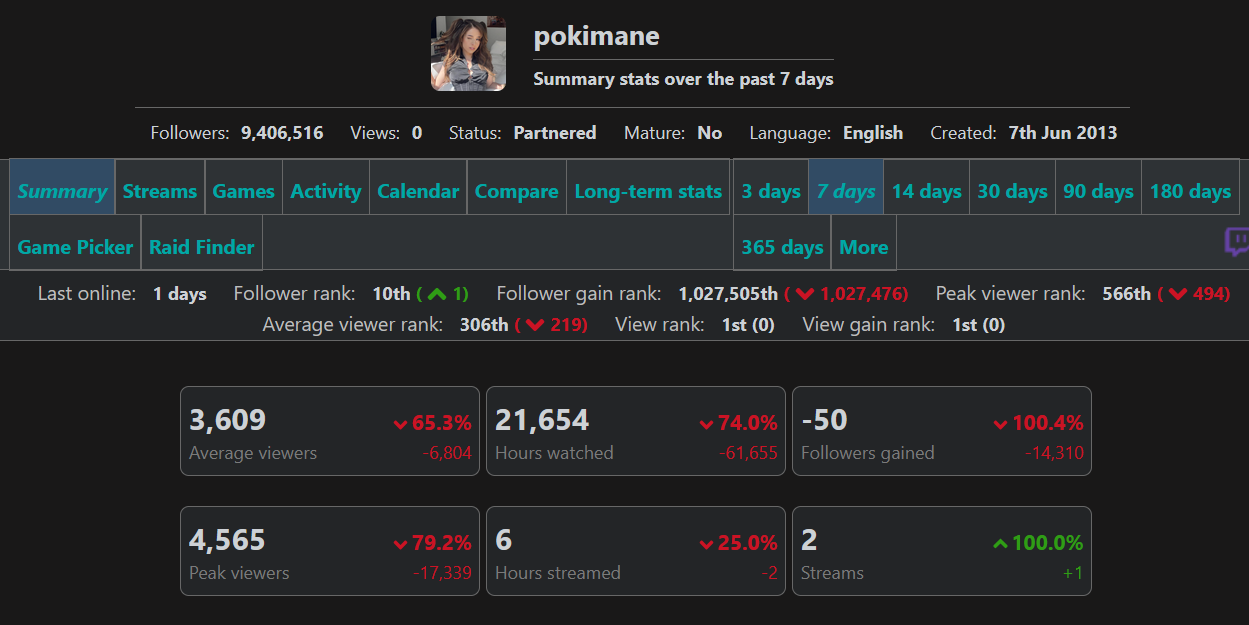Click 'Summary stats over the past 7 days'
This screenshot has height=625, width=1249.
(683, 79)
